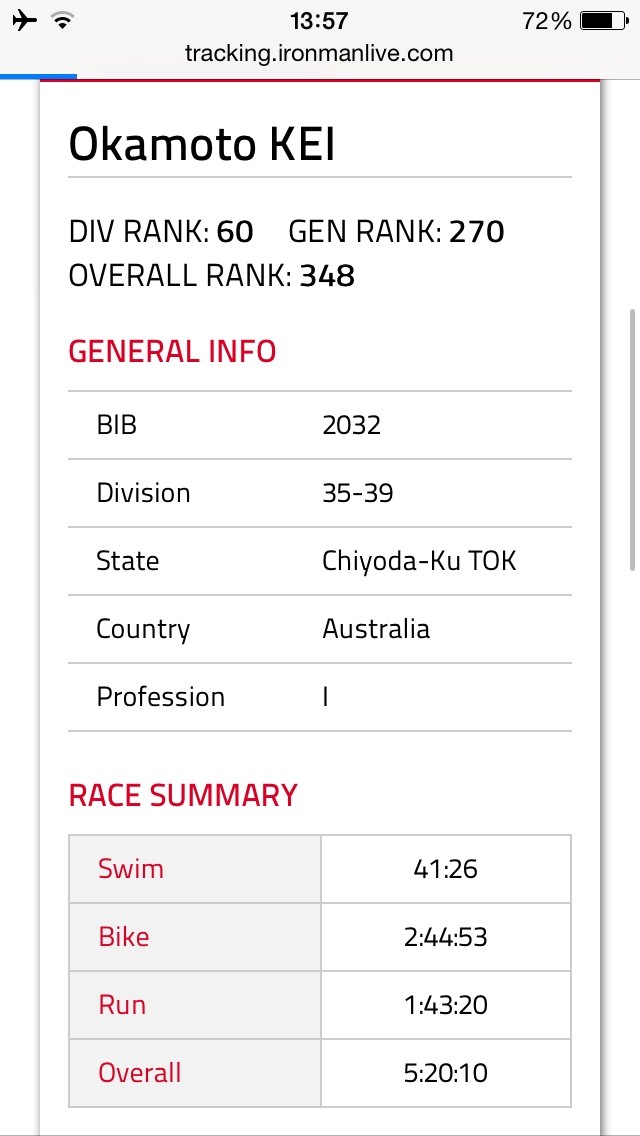Select BIB number 2032
The height and width of the screenshot is (1136, 640).
point(352,425)
